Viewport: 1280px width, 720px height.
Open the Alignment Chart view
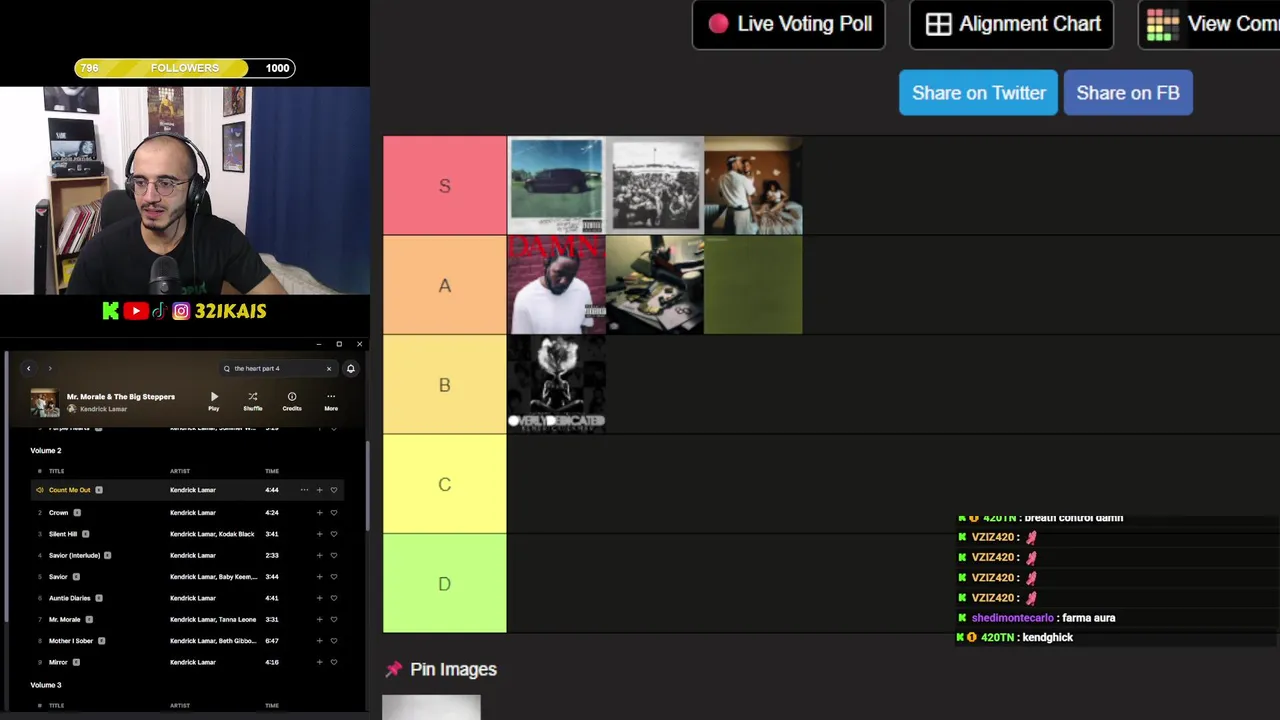pos(1012,24)
